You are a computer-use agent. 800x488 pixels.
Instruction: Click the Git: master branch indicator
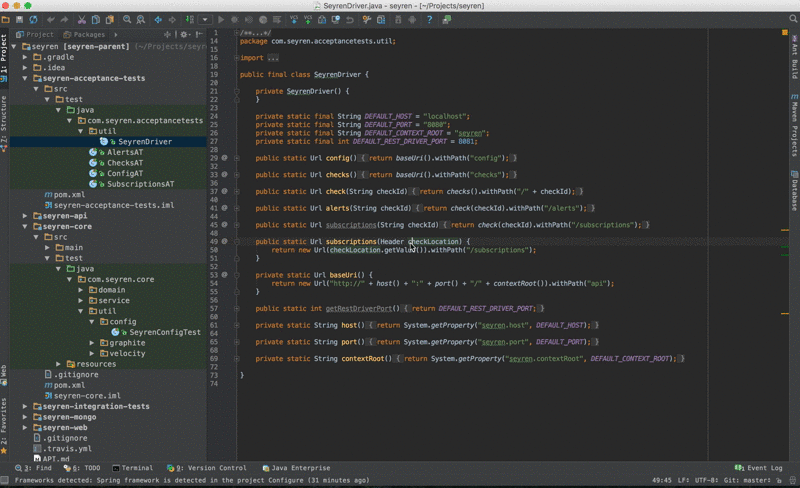click(748, 480)
